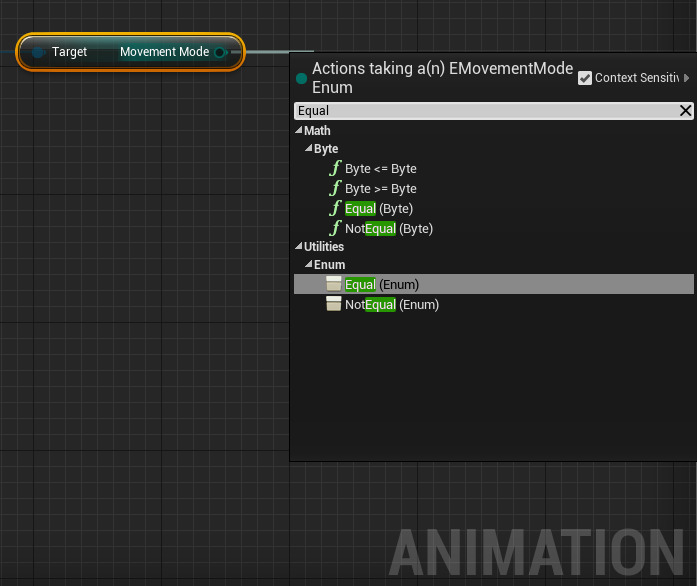Image resolution: width=697 pixels, height=586 pixels.
Task: Click node icon of NotEqual (Enum)
Action: (x=334, y=305)
